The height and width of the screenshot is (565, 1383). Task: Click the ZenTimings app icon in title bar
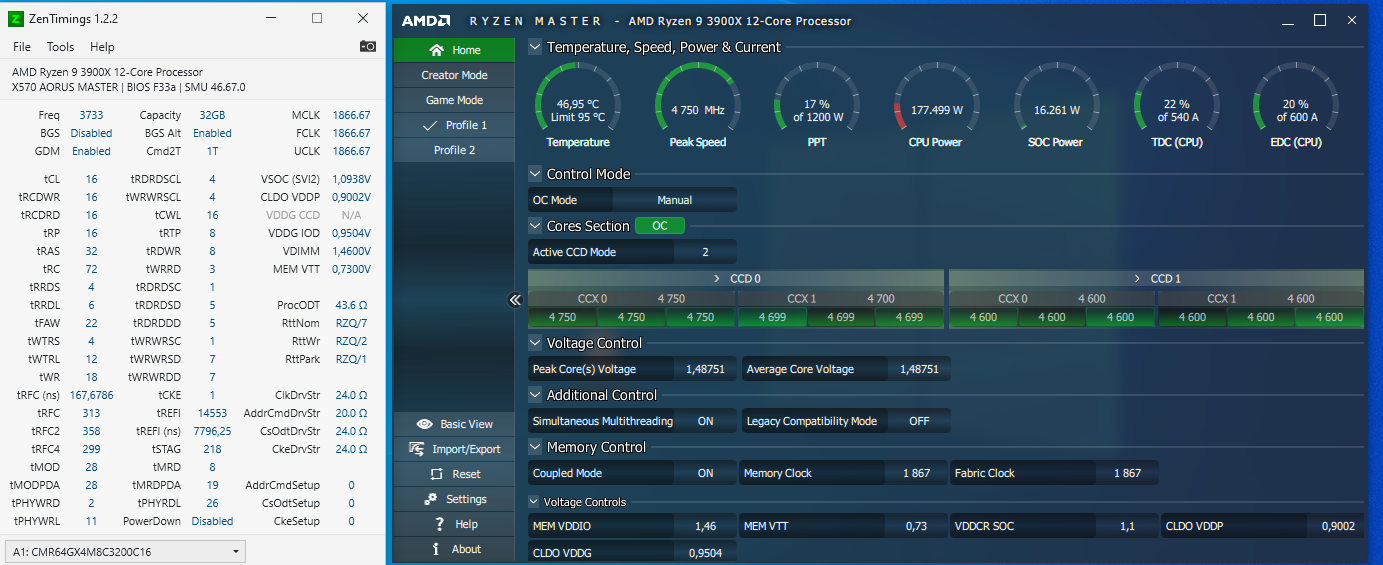(15, 18)
